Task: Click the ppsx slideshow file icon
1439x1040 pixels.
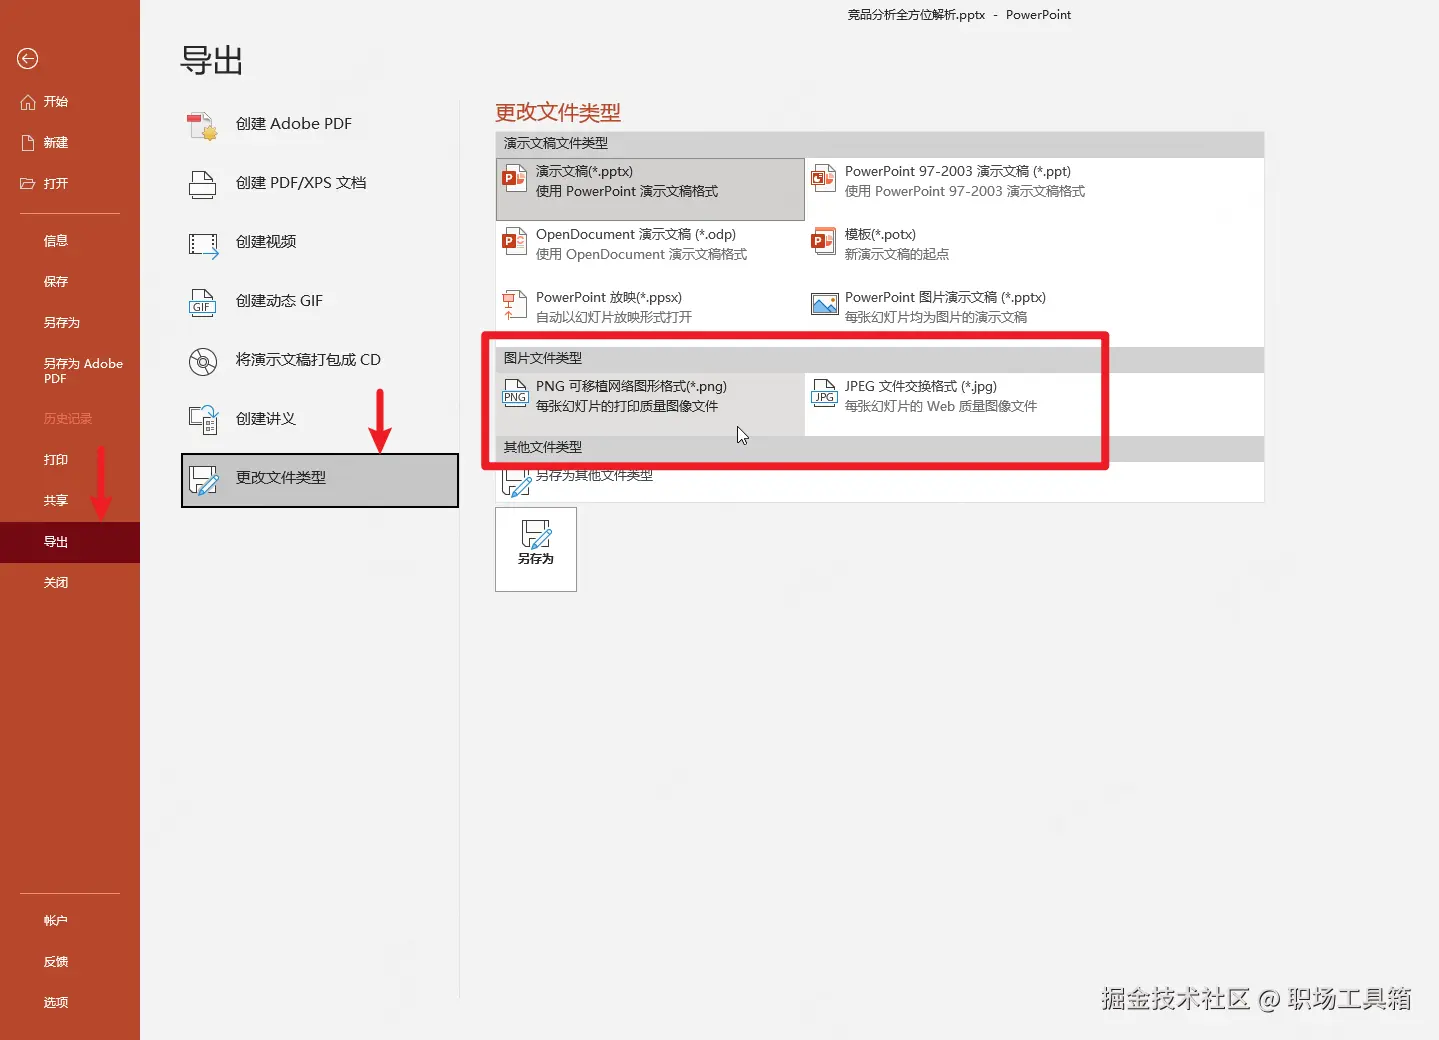Action: pyautogui.click(x=514, y=305)
